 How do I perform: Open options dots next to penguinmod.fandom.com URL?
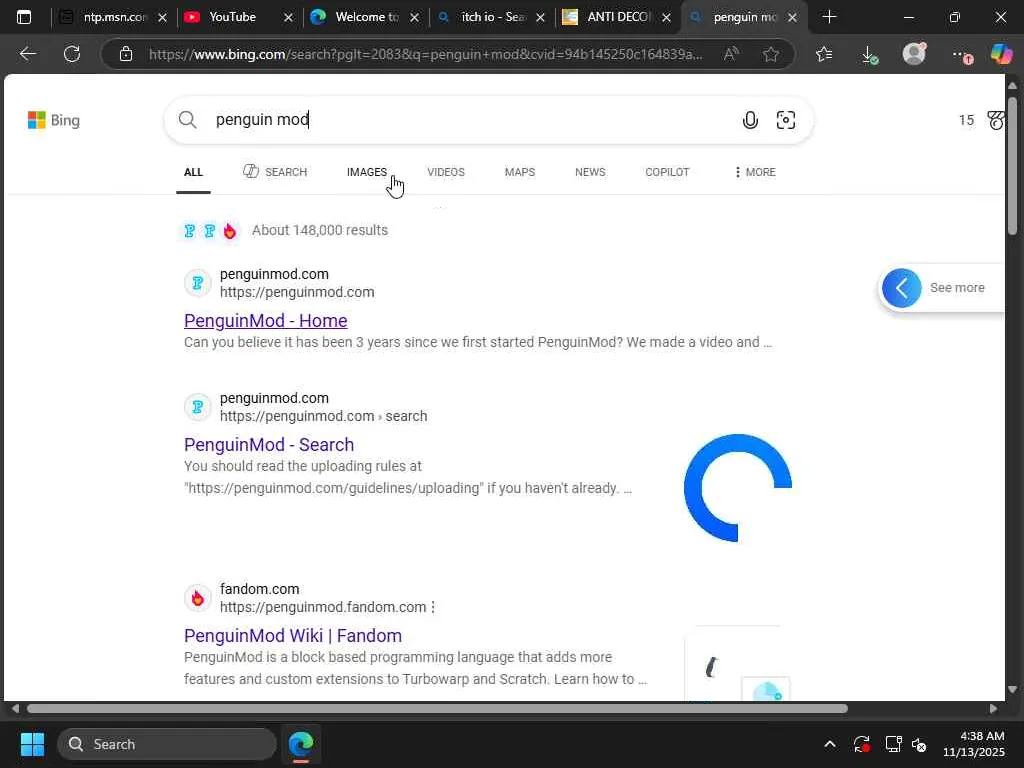pos(433,607)
